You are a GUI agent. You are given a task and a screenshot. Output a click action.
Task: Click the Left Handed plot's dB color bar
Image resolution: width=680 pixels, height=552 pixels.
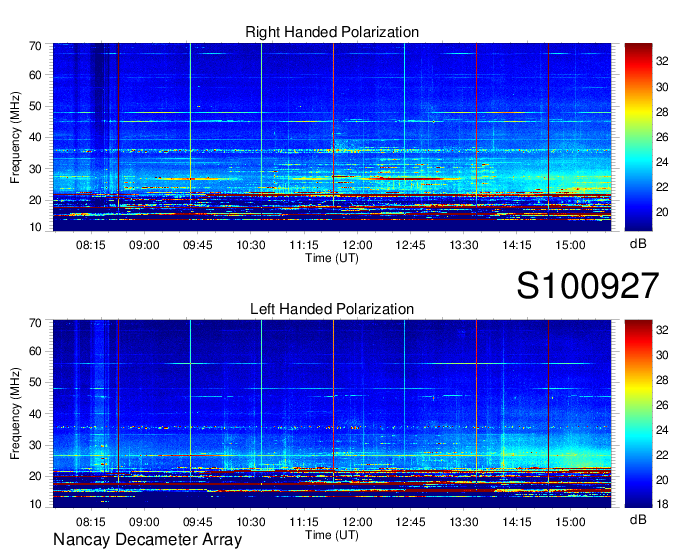pyautogui.click(x=638, y=414)
